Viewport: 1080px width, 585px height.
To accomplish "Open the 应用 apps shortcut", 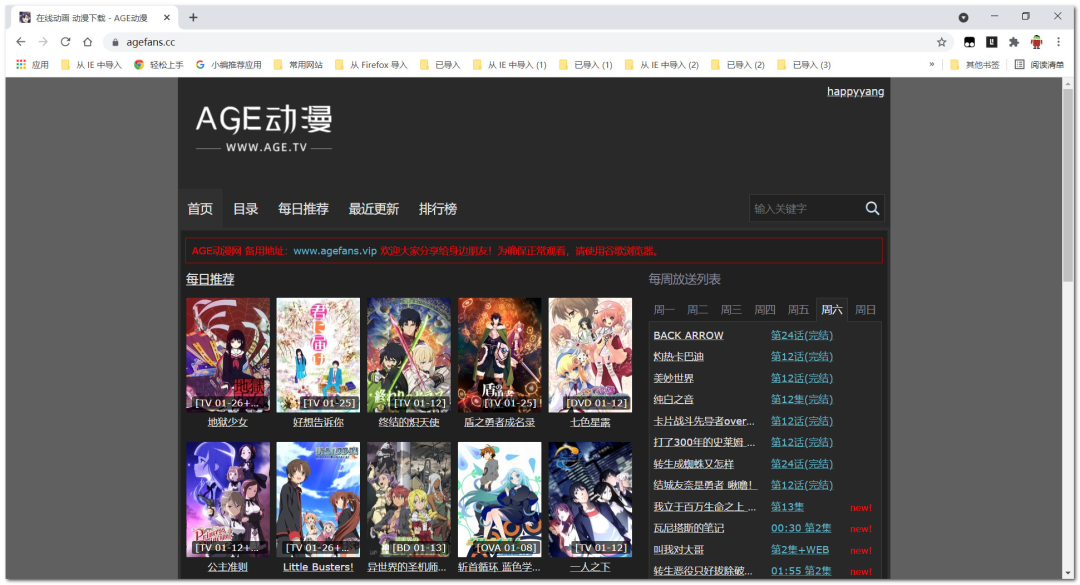I will [32, 65].
